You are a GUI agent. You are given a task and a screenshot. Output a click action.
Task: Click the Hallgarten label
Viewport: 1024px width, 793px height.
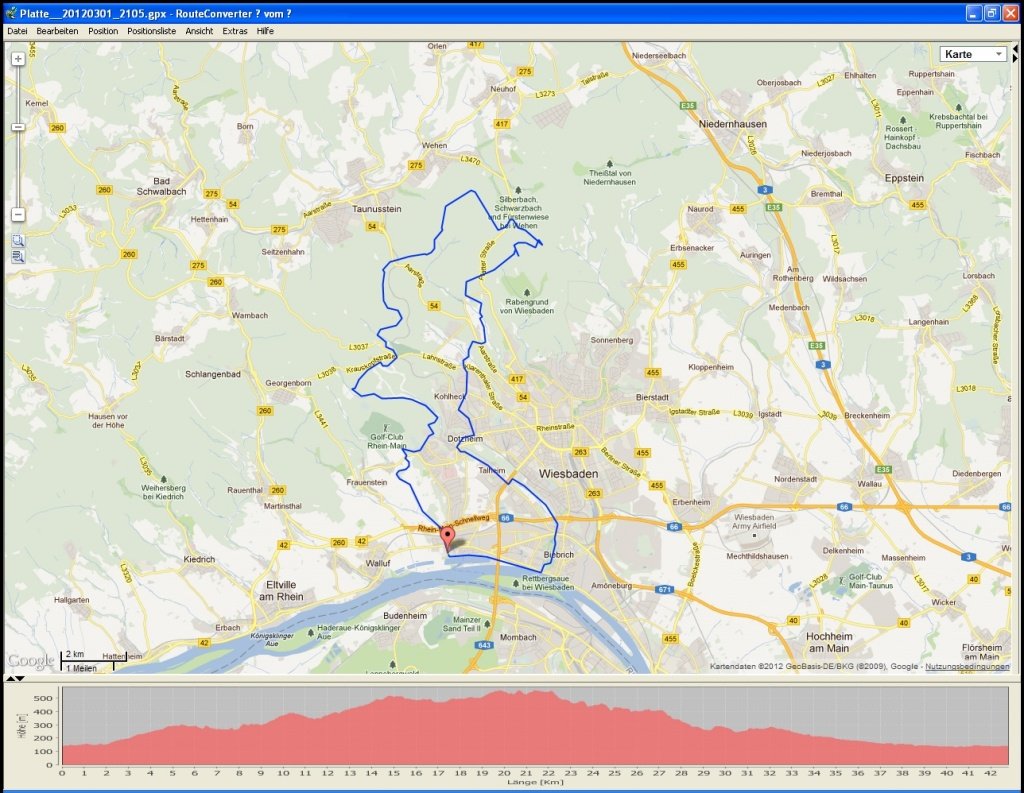pos(72,600)
